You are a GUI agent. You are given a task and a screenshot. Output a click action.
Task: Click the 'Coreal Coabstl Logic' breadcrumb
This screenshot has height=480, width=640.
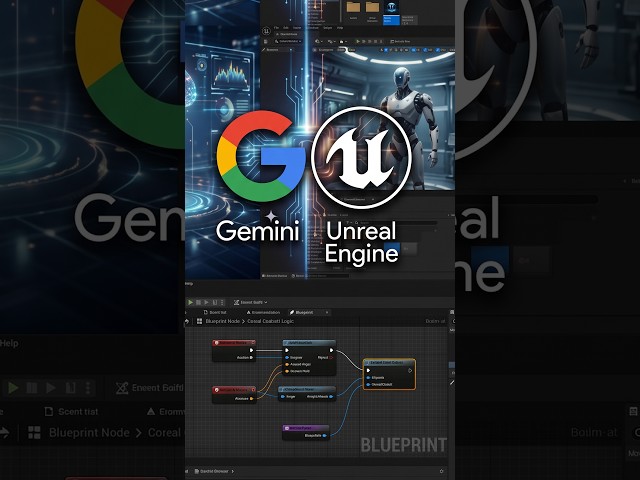click(x=270, y=321)
